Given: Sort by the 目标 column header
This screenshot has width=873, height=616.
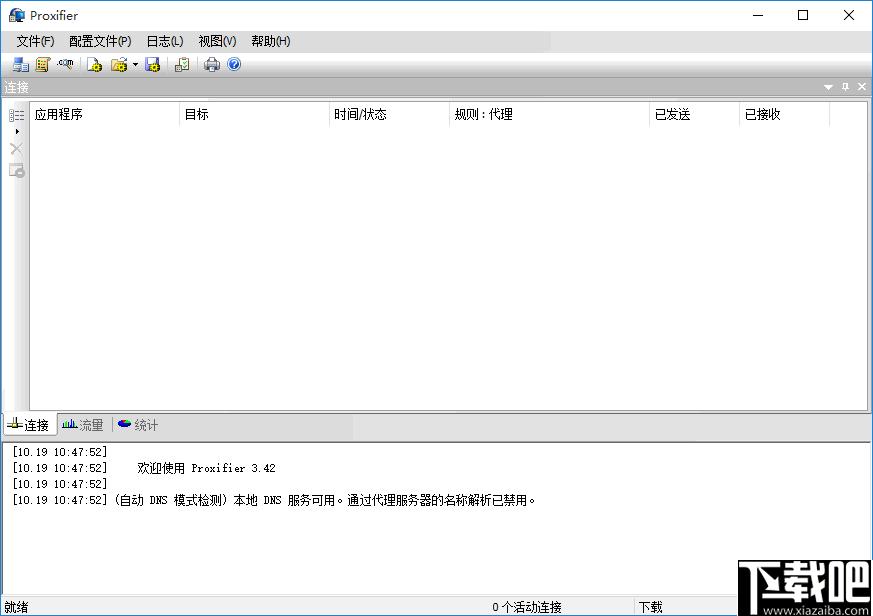Looking at the screenshot, I should point(254,114).
